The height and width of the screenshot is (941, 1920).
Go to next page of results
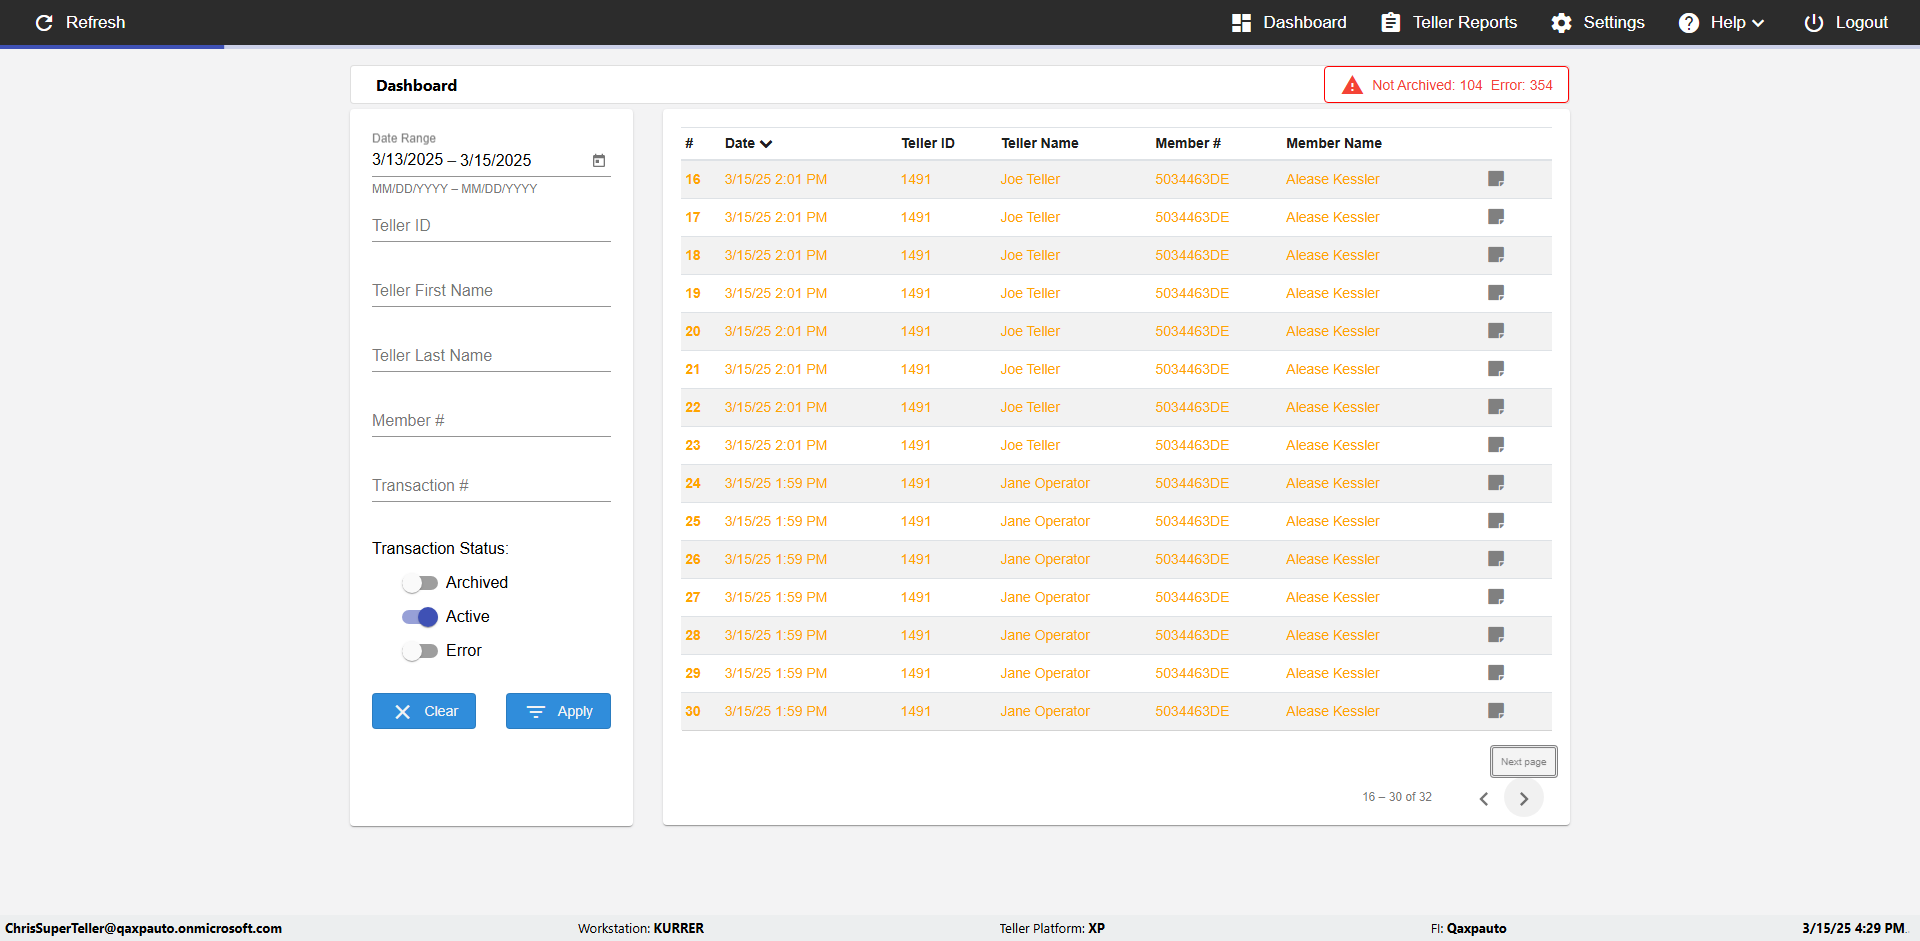[1523, 798]
